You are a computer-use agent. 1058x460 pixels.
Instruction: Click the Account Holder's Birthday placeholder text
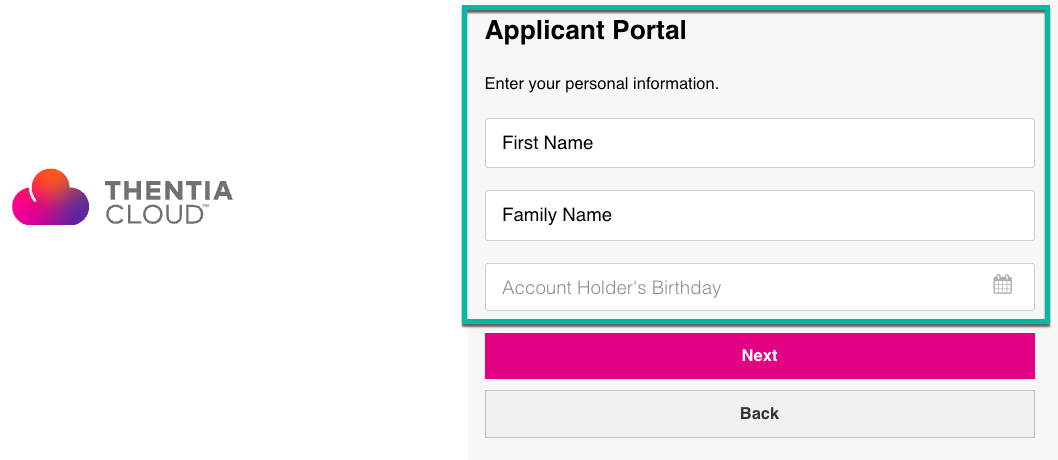point(611,288)
